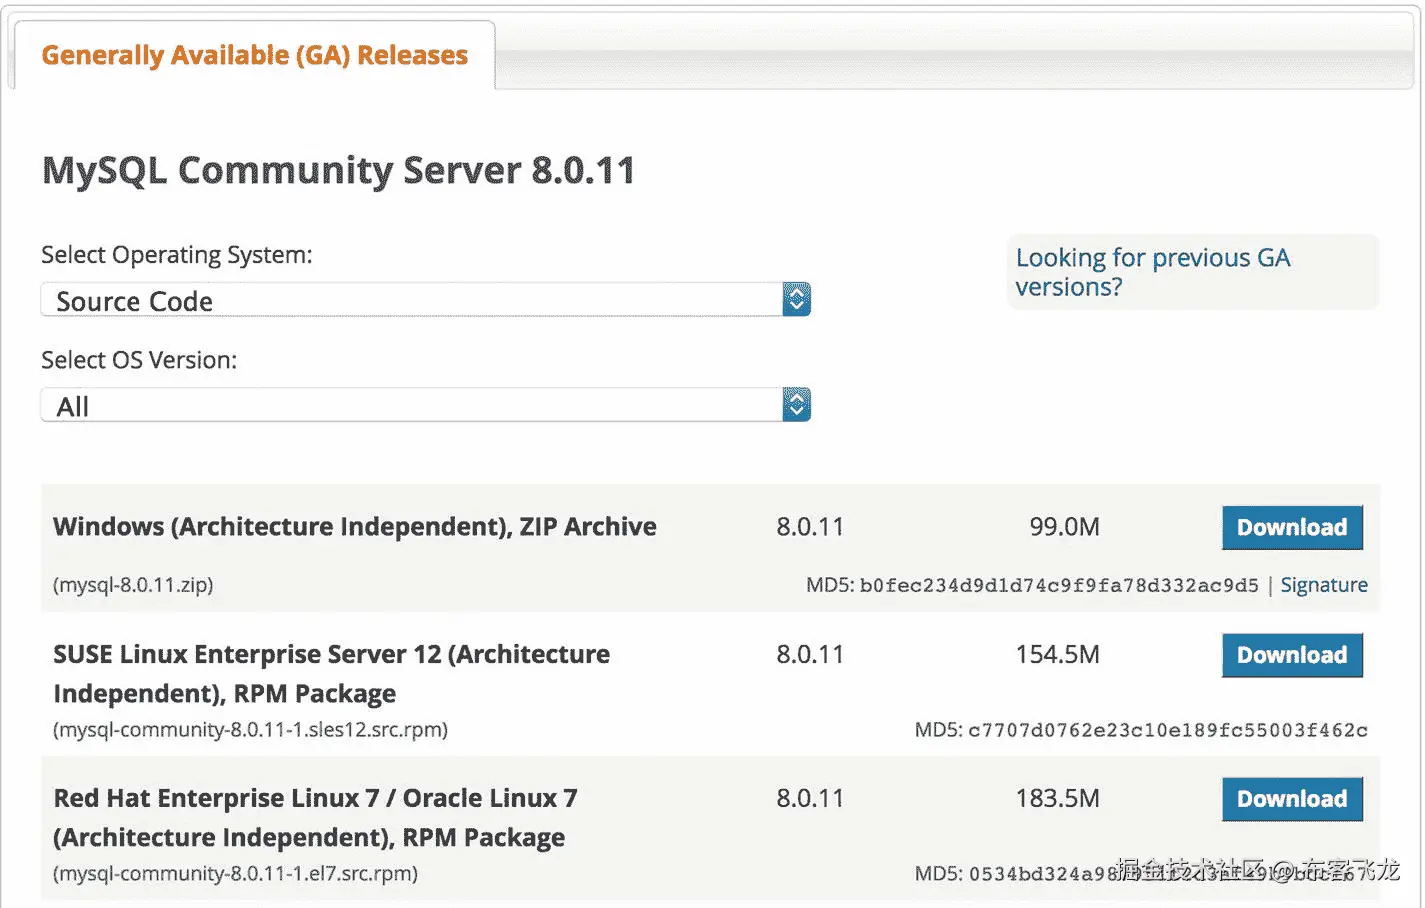Open the Select OS Version dropdown
The height and width of the screenshot is (908, 1425).
410,405
